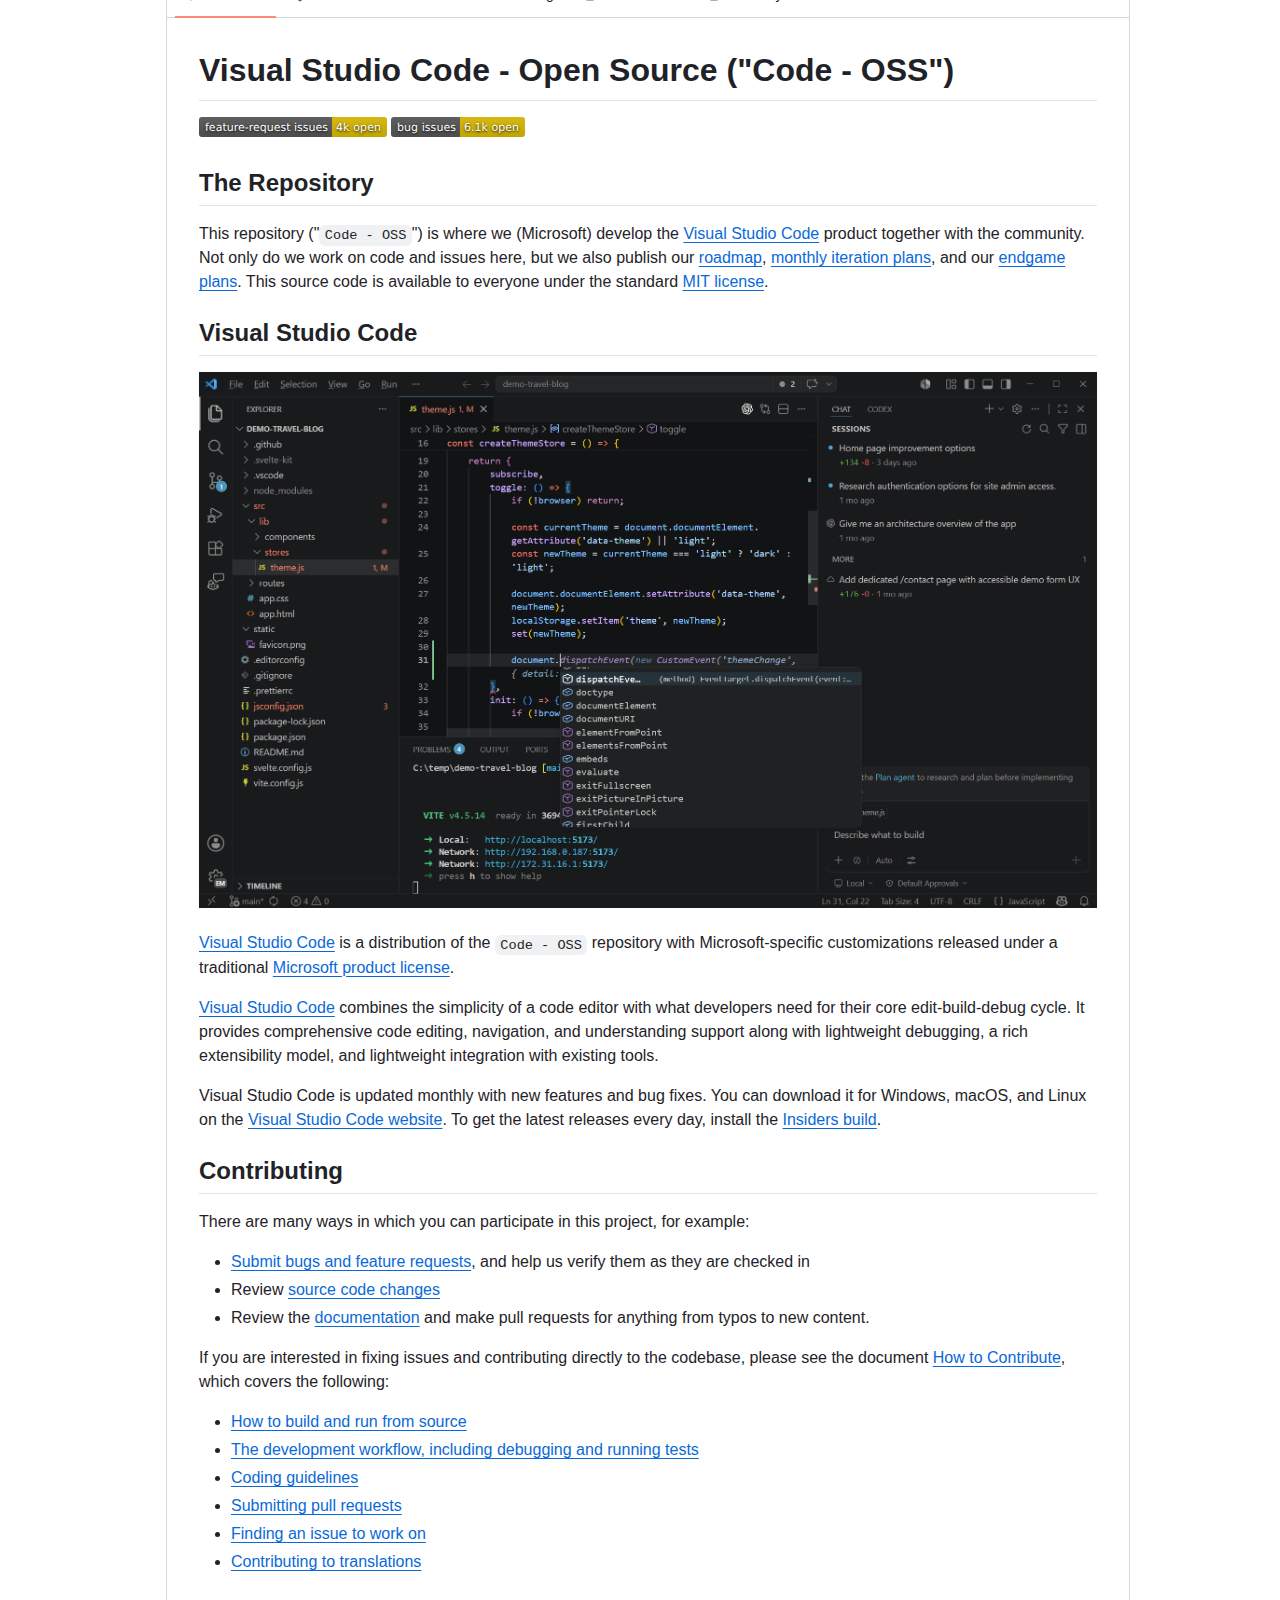Open the Coding guidelines link
1280x1600 pixels.
pyautogui.click(x=294, y=1477)
